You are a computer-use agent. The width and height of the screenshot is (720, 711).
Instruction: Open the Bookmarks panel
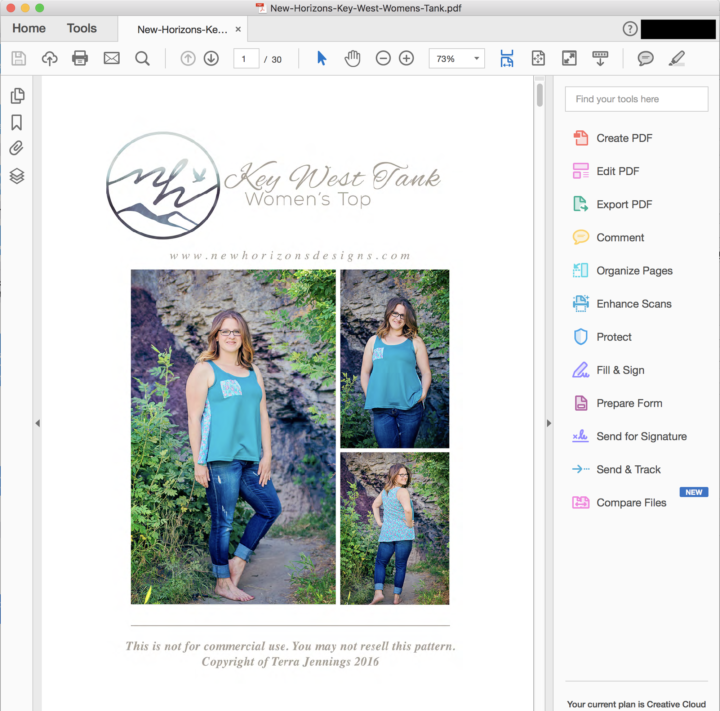pos(17,123)
